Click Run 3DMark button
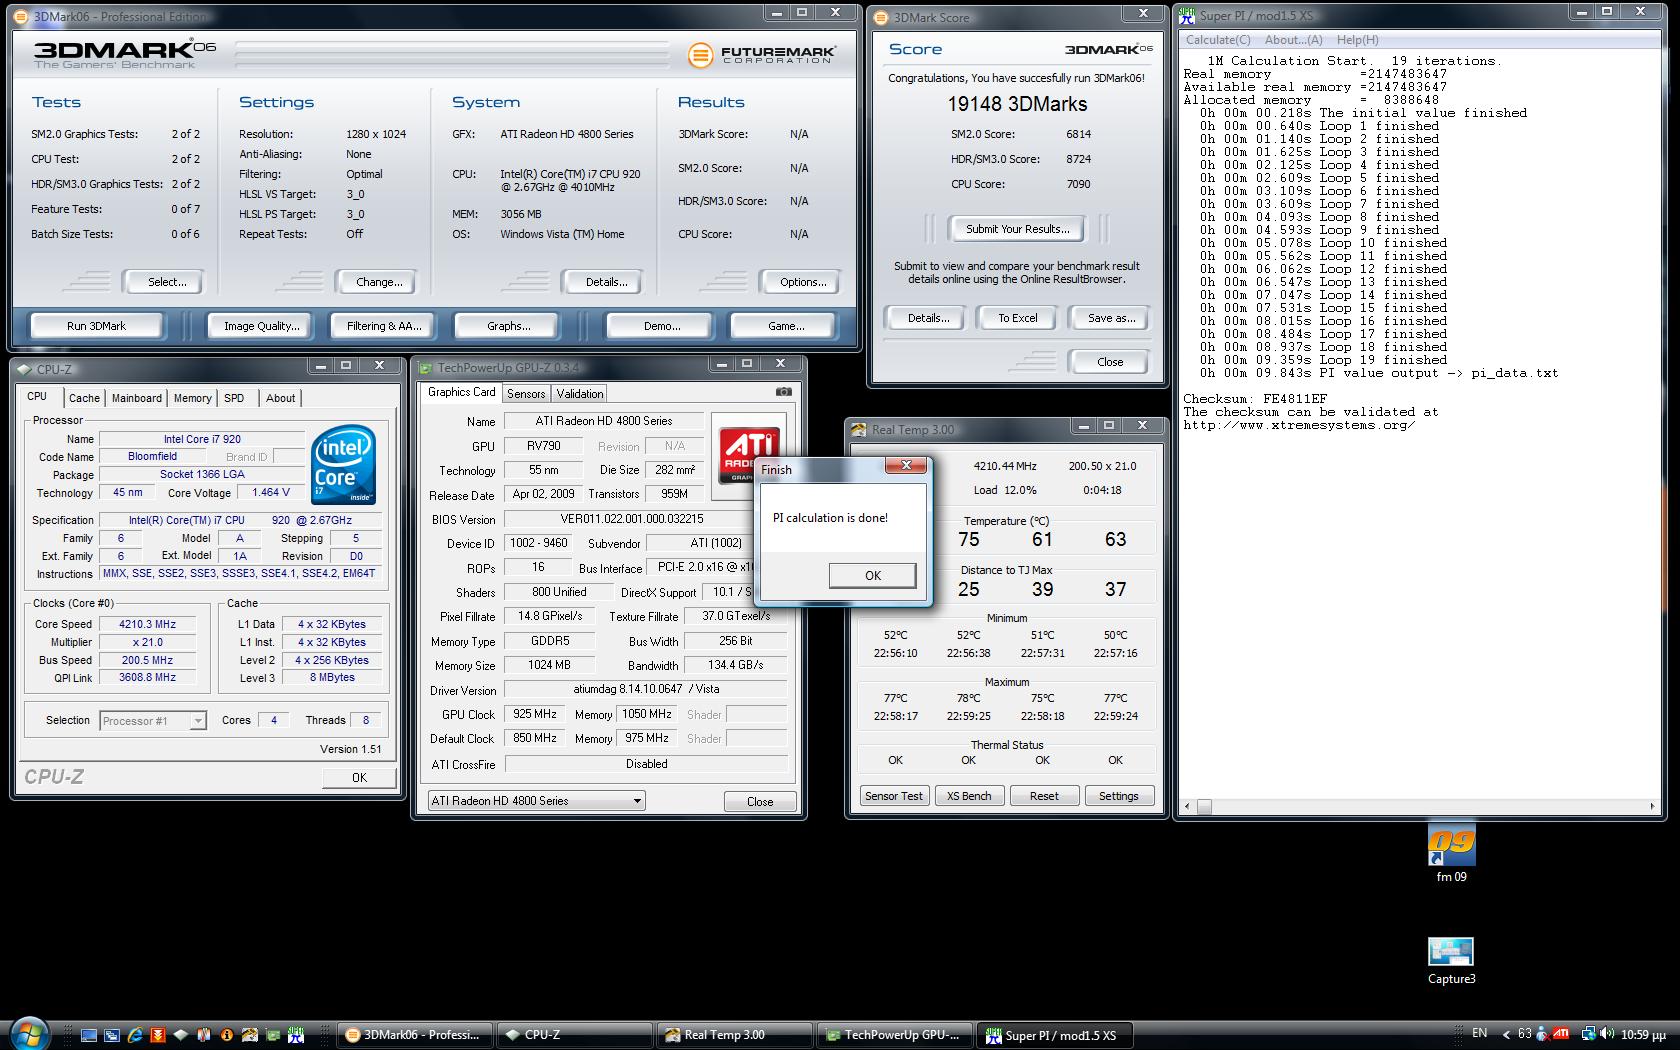 click(x=96, y=326)
